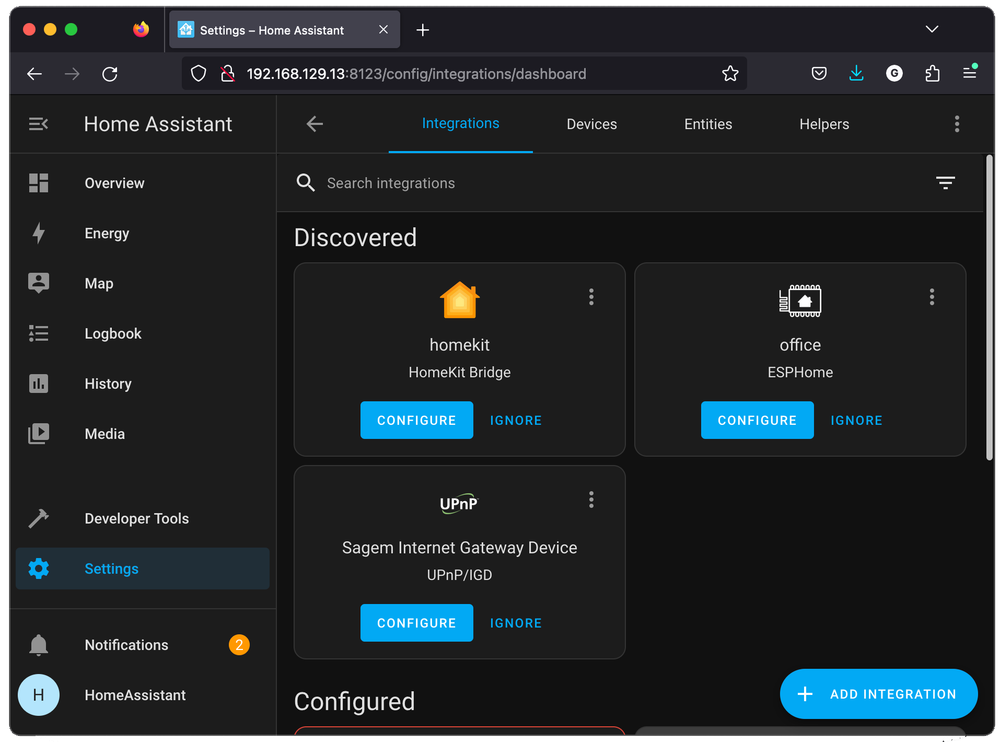
Task: Ignore the discovered office ESPHome device
Action: pos(856,420)
